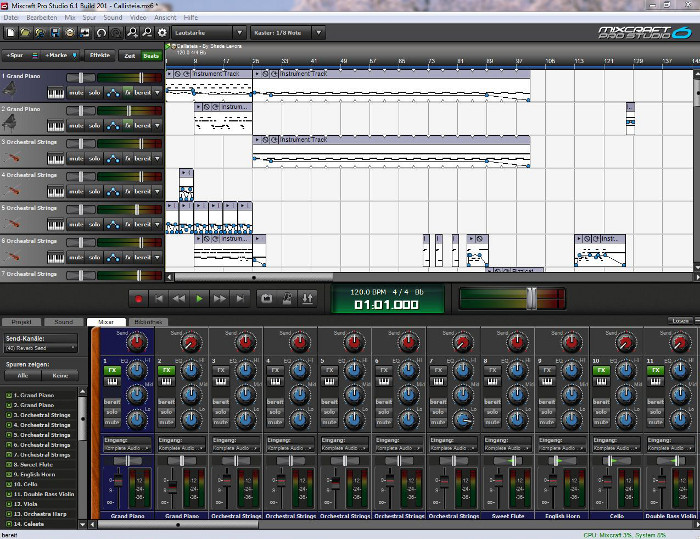
Task: Toggle automation on track 4 Orchestral Strings
Action: 113,192
